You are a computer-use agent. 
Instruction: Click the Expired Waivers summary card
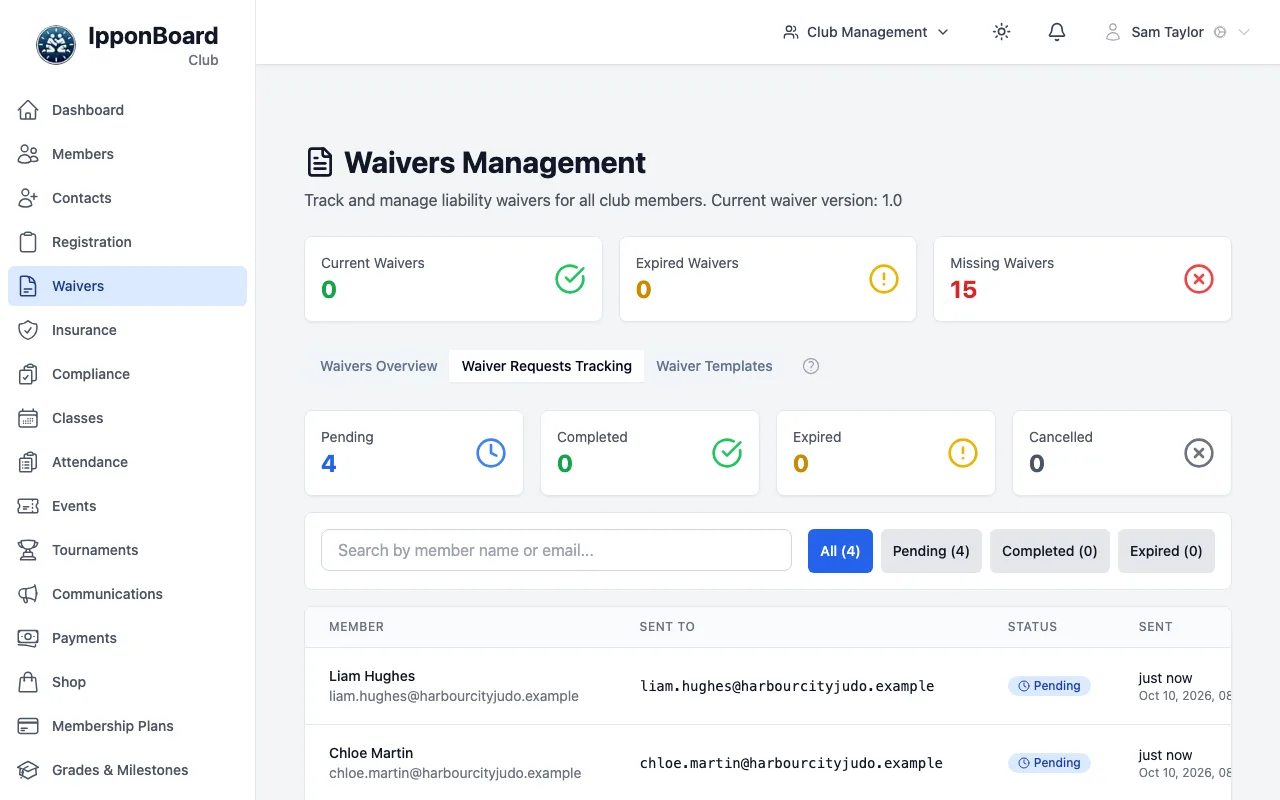click(768, 279)
